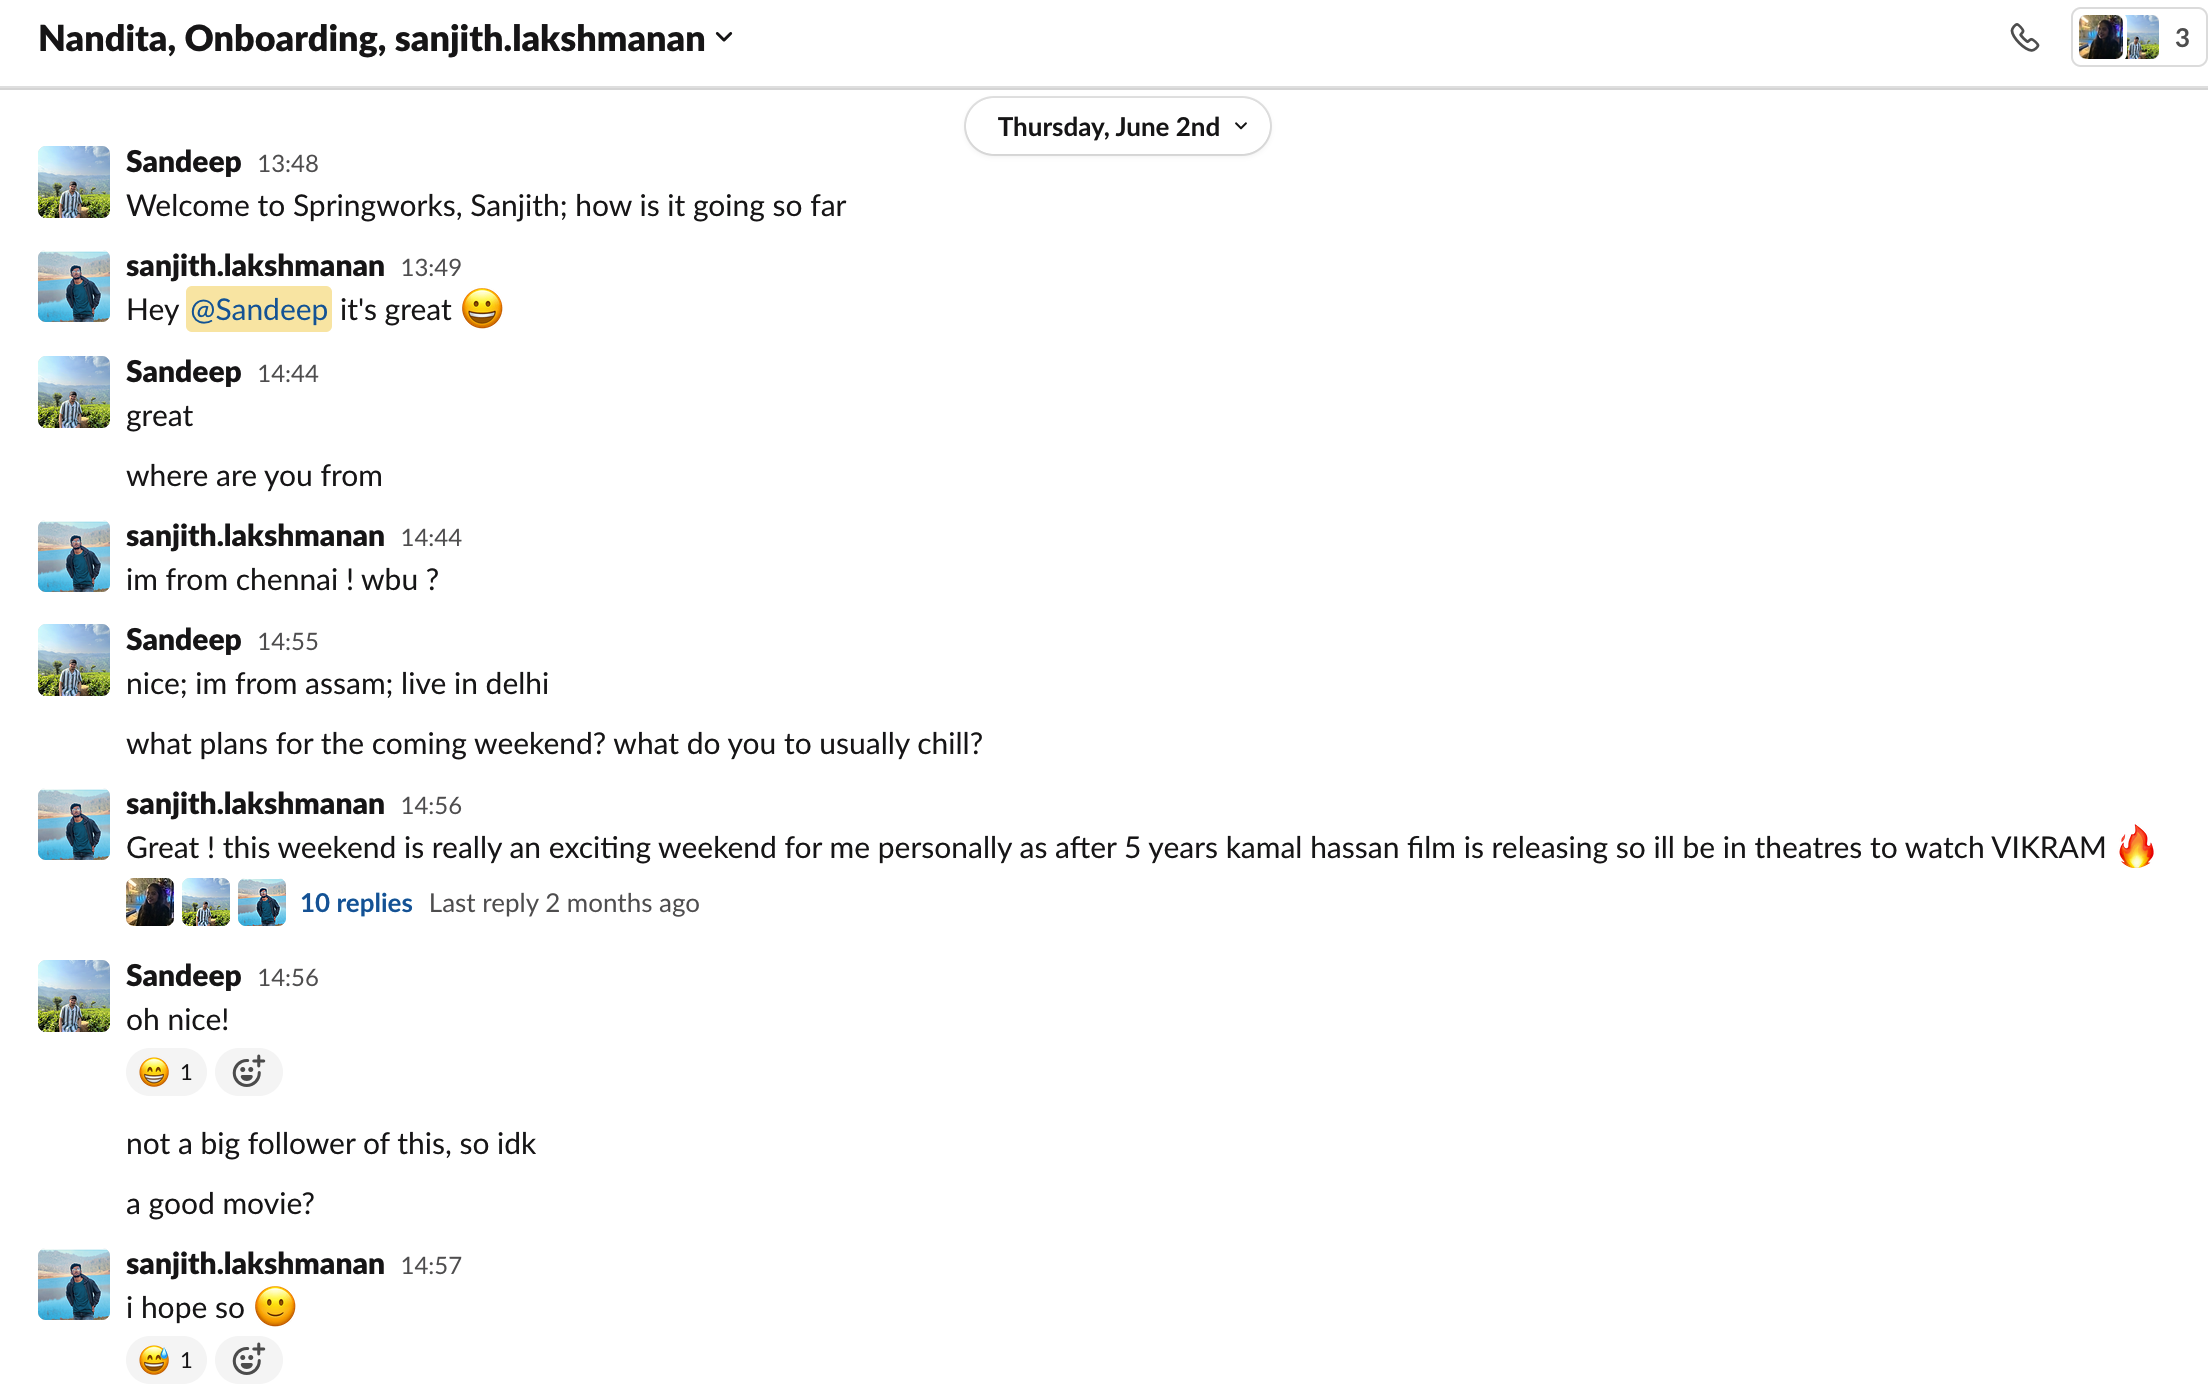2208x1390 pixels.
Task: Click the grinning emoji after "it's great"
Action: point(482,309)
